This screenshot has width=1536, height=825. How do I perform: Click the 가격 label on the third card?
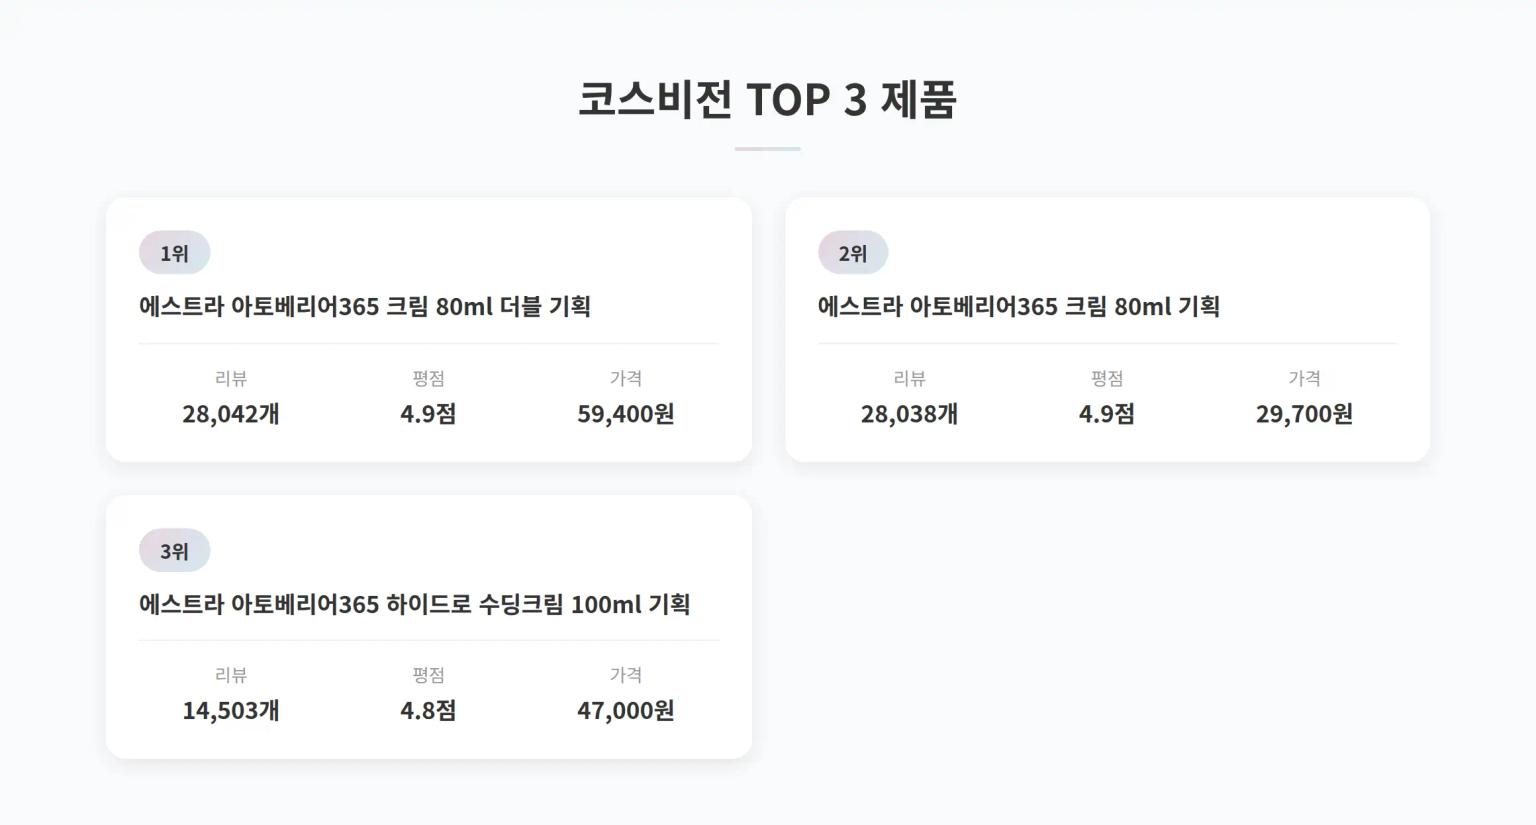626,674
